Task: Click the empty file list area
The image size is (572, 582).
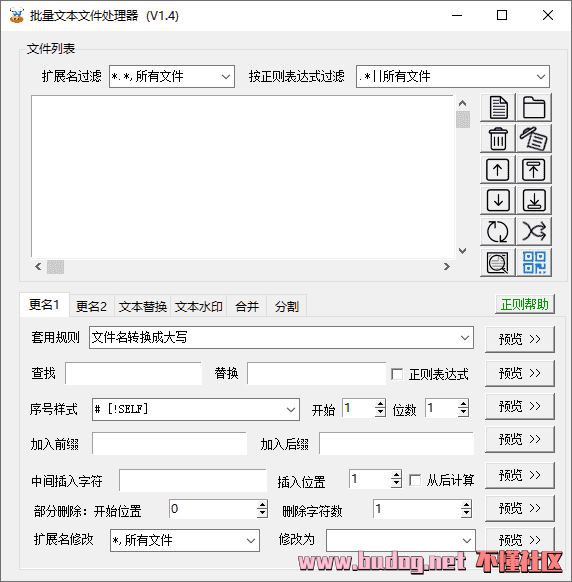Action: (x=243, y=177)
